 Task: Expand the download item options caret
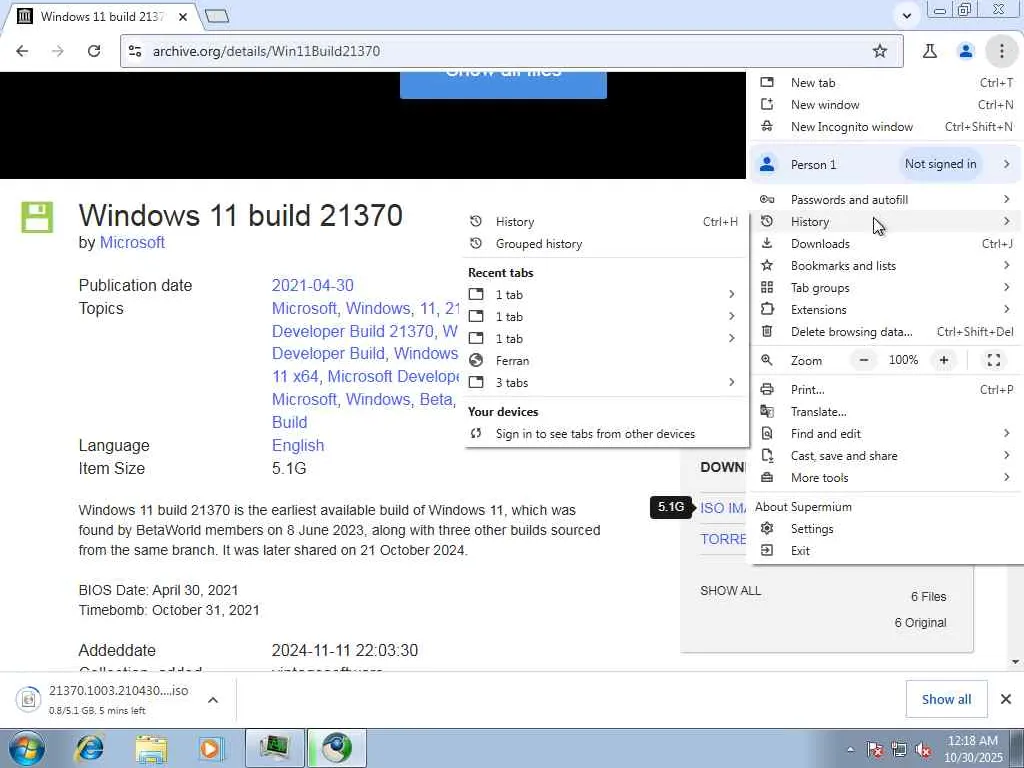(x=213, y=699)
